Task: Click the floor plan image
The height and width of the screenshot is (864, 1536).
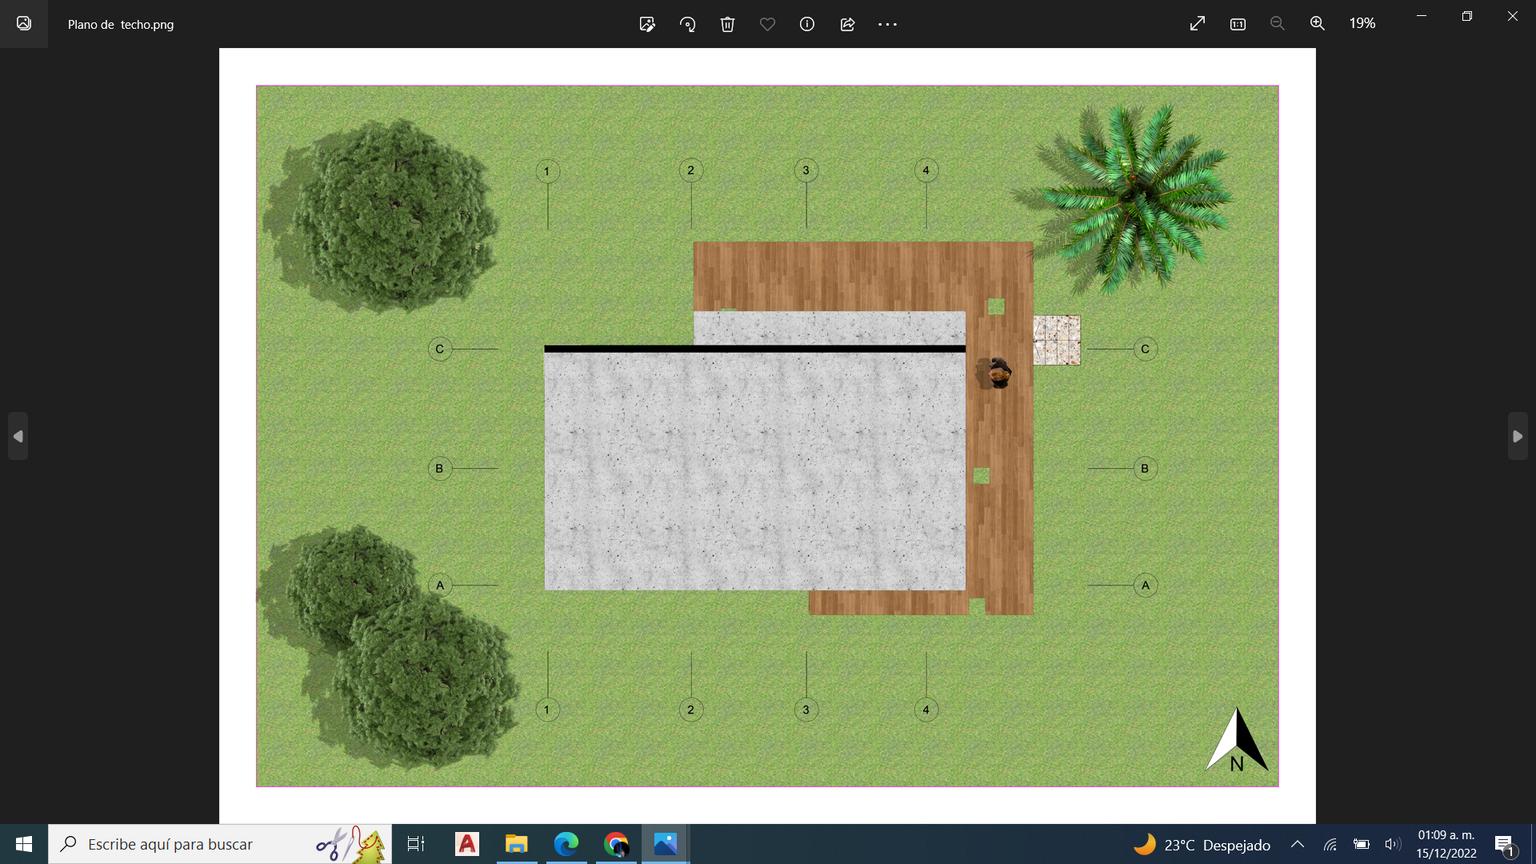Action: coord(767,436)
